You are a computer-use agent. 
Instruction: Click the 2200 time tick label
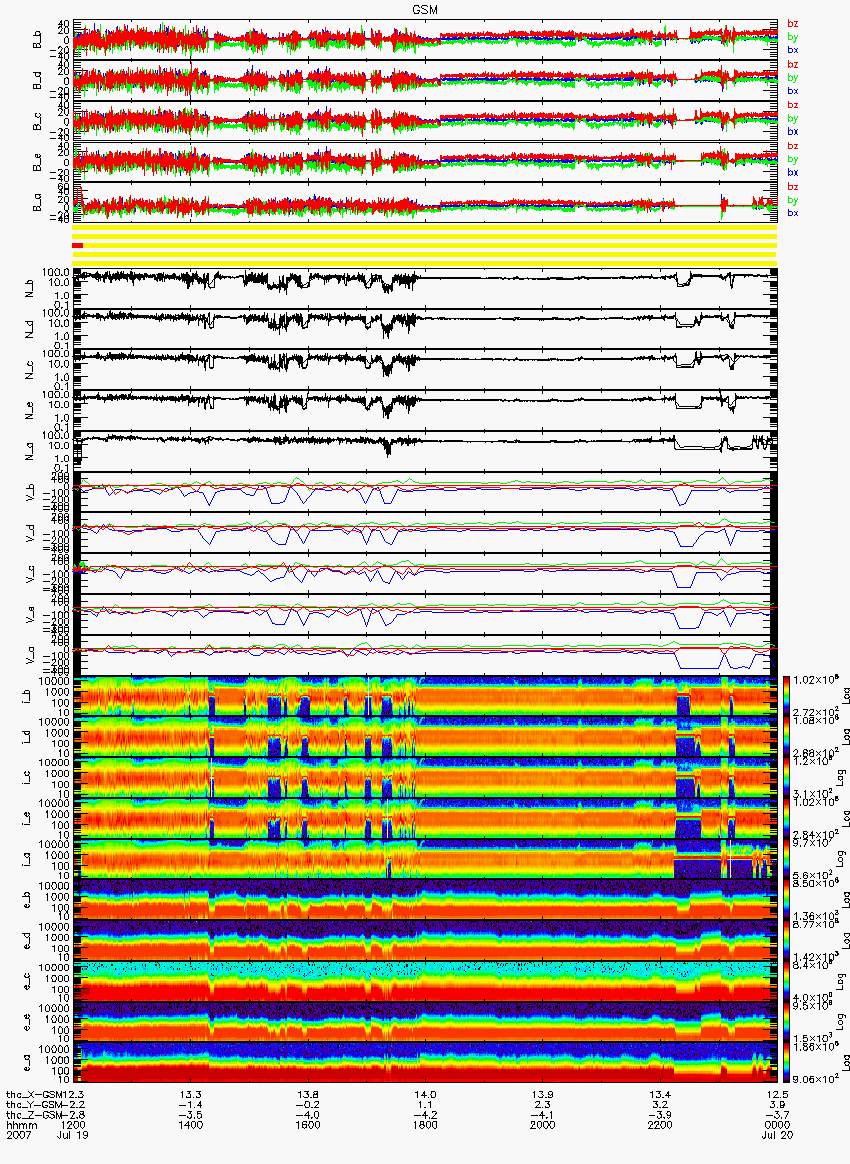660,1125
